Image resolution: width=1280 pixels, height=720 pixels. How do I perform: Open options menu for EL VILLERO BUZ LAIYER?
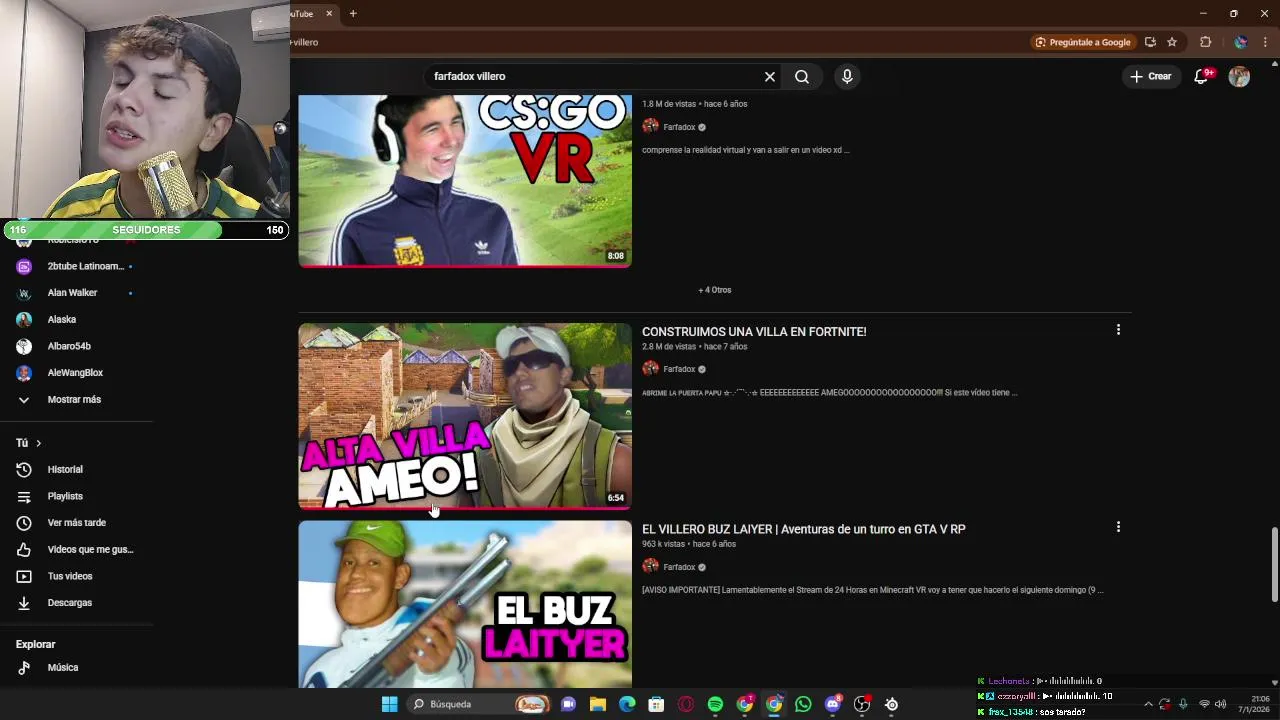click(x=1118, y=527)
